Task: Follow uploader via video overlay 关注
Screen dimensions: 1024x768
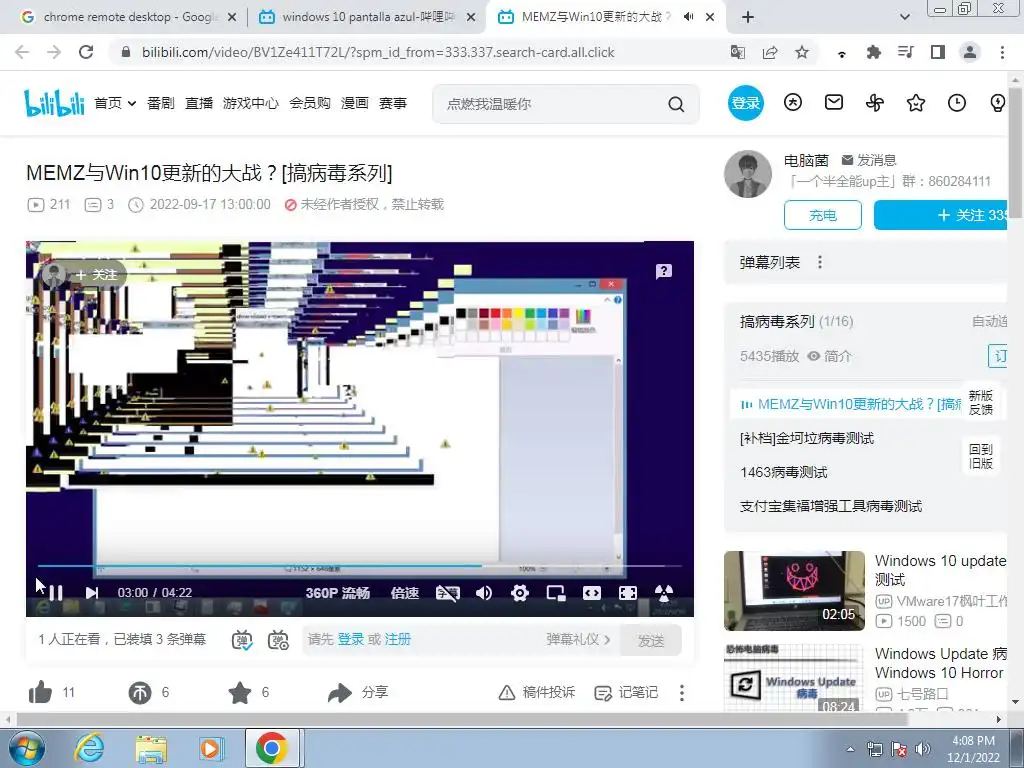Action: pos(96,275)
